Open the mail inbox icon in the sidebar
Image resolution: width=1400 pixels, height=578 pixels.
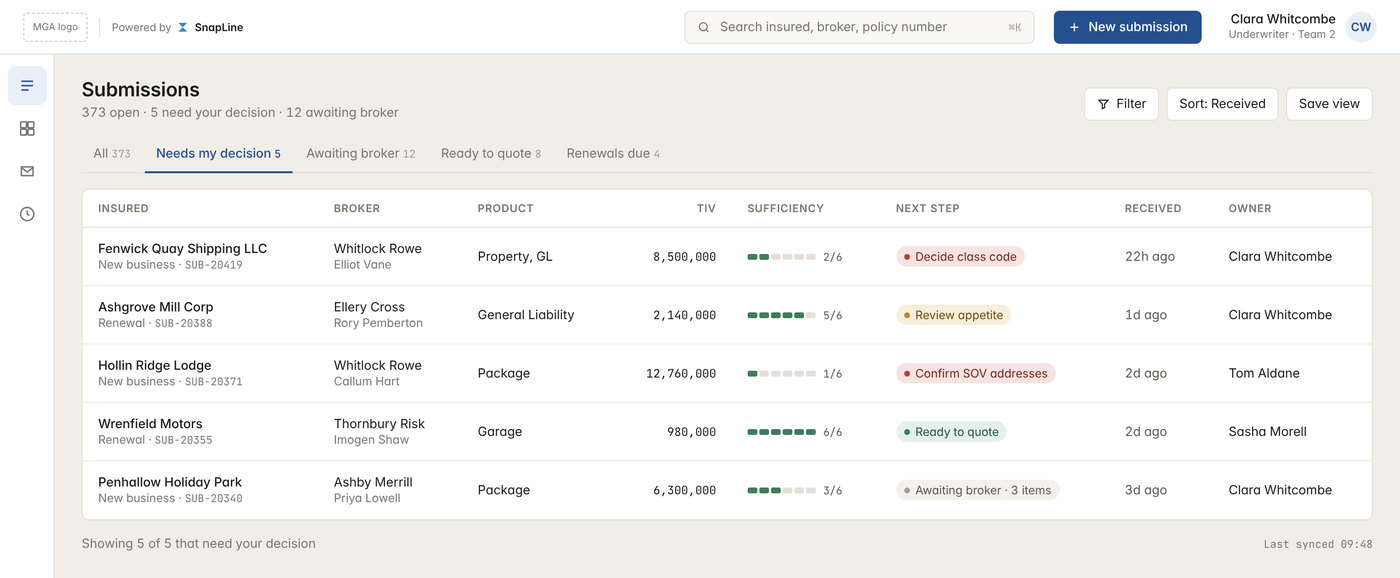point(27,172)
